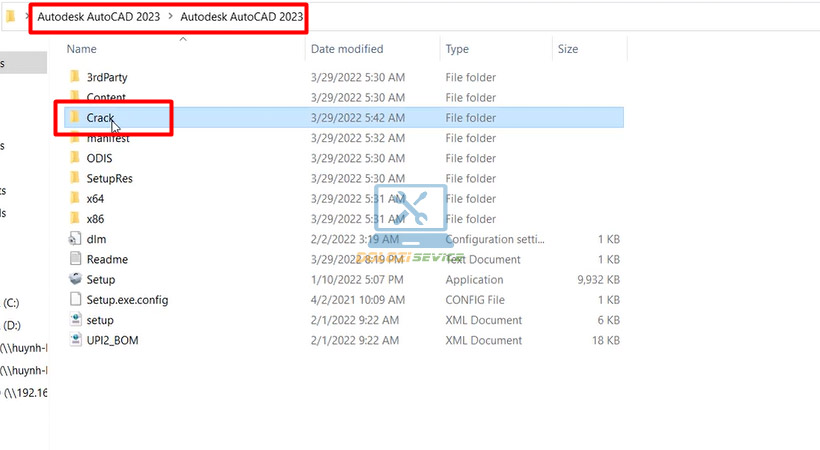Select the lowercase setup XML document icon
The image size is (820, 450).
(x=75, y=320)
